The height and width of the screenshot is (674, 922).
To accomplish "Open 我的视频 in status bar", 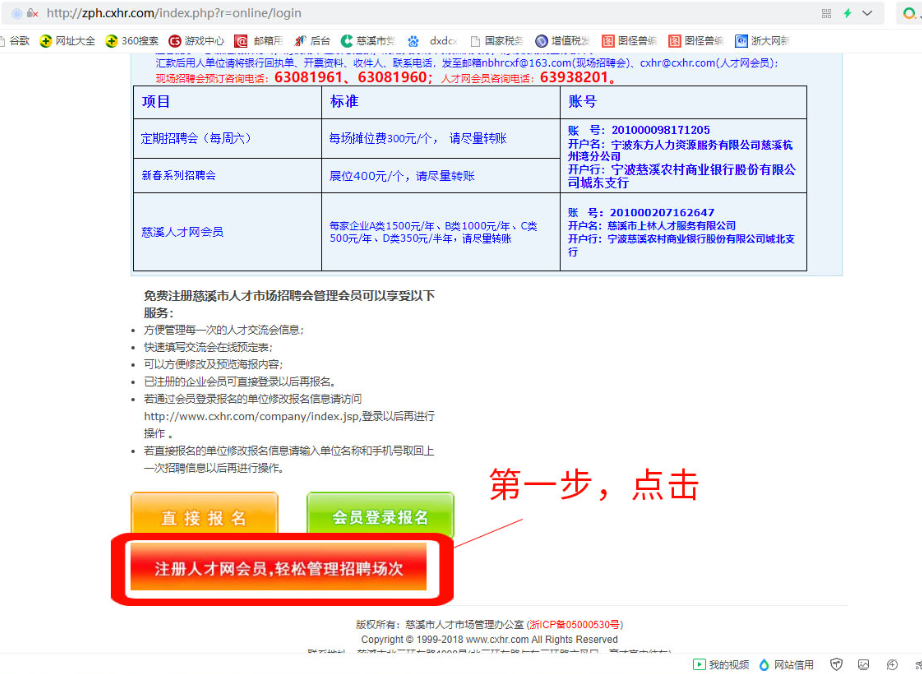I will [x=721, y=665].
